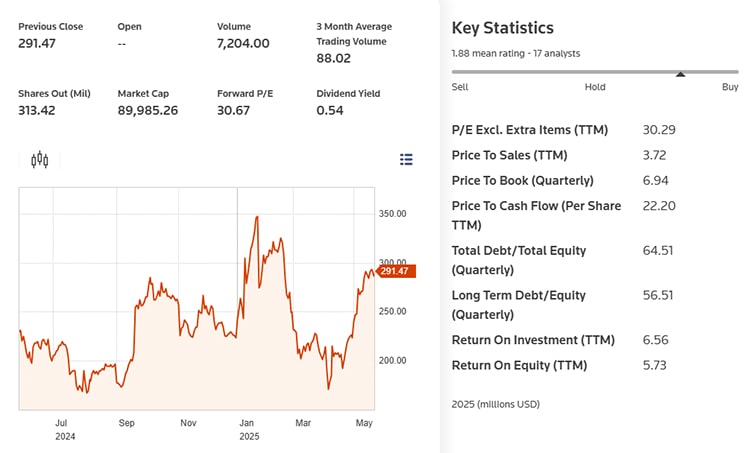Click the Sell end of rating scale
750x453 pixels.
(461, 87)
